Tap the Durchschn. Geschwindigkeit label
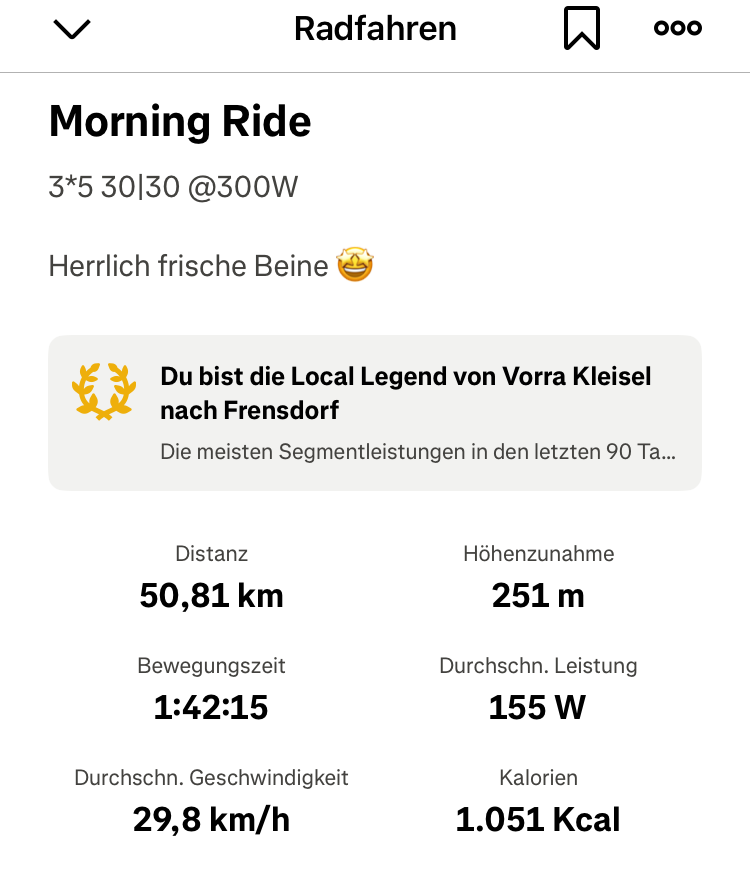Image resolution: width=750 pixels, height=872 pixels. [211, 777]
